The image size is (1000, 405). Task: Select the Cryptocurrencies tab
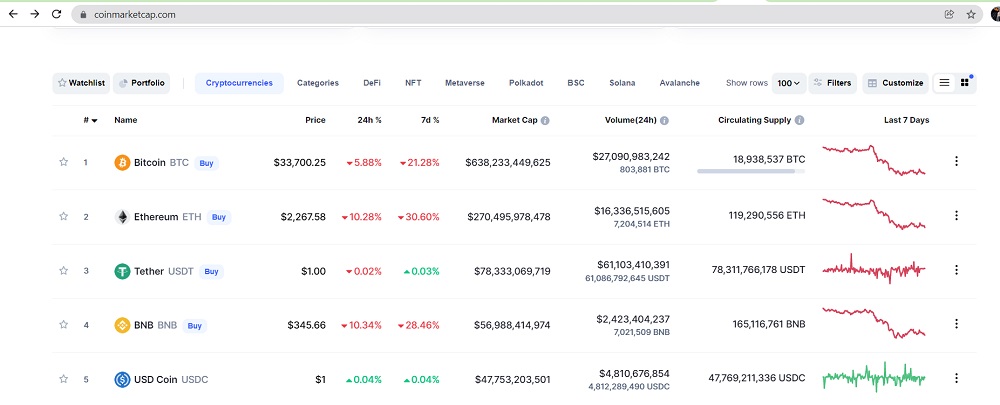[239, 83]
